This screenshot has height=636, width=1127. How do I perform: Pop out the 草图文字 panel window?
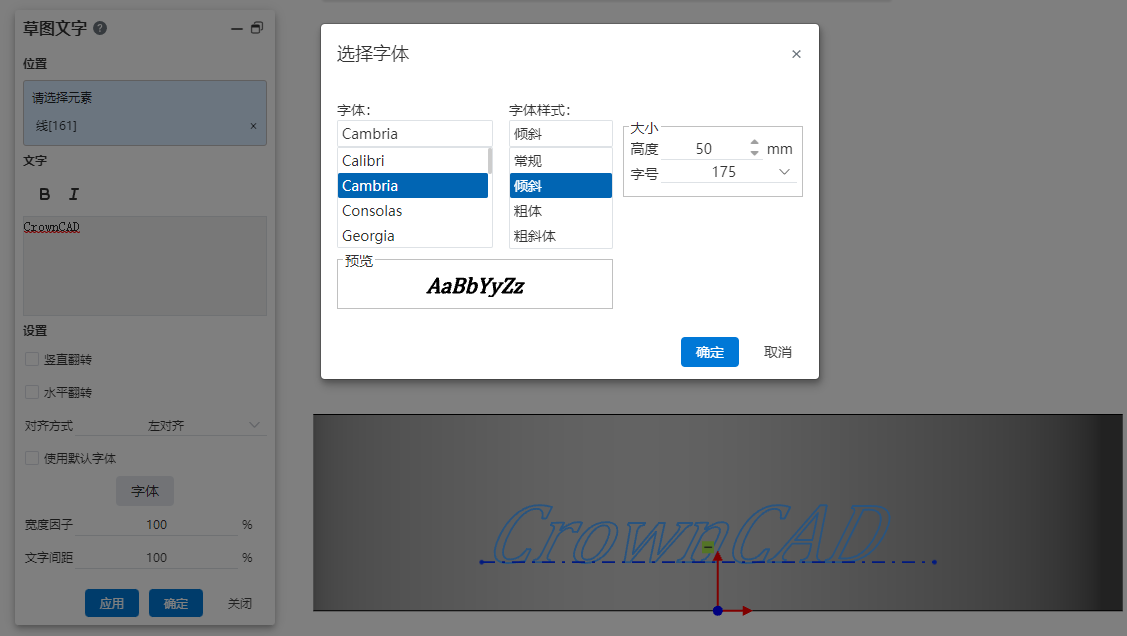[257, 28]
